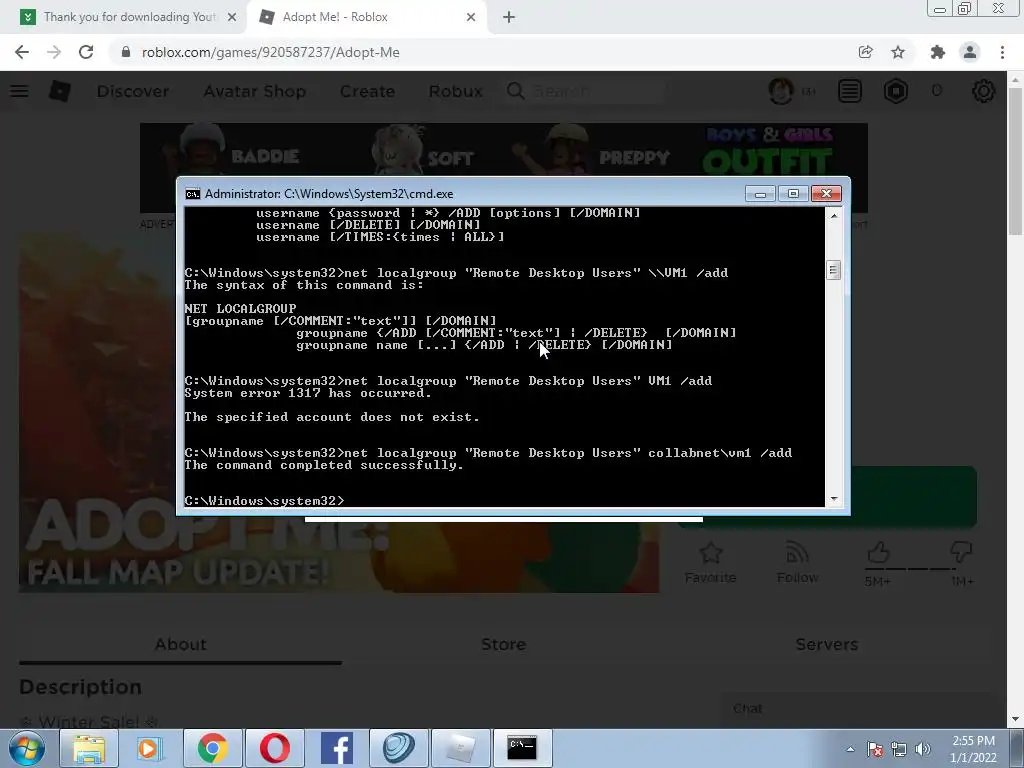The image size is (1024, 768).
Task: Click the cmd window system menu icon
Action: coord(193,194)
